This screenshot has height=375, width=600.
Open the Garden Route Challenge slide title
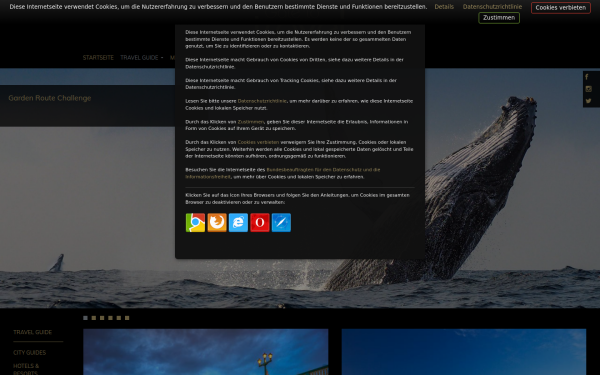click(x=50, y=98)
